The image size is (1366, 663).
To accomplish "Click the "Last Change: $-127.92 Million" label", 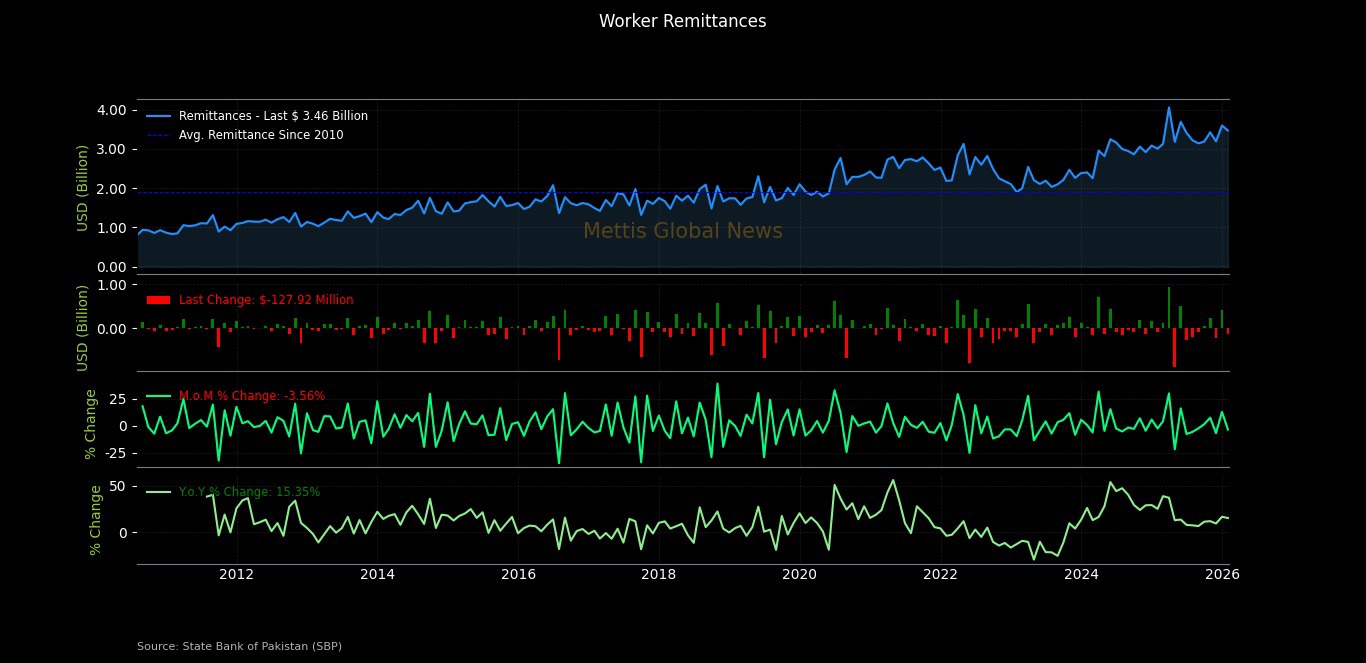I will pos(266,300).
